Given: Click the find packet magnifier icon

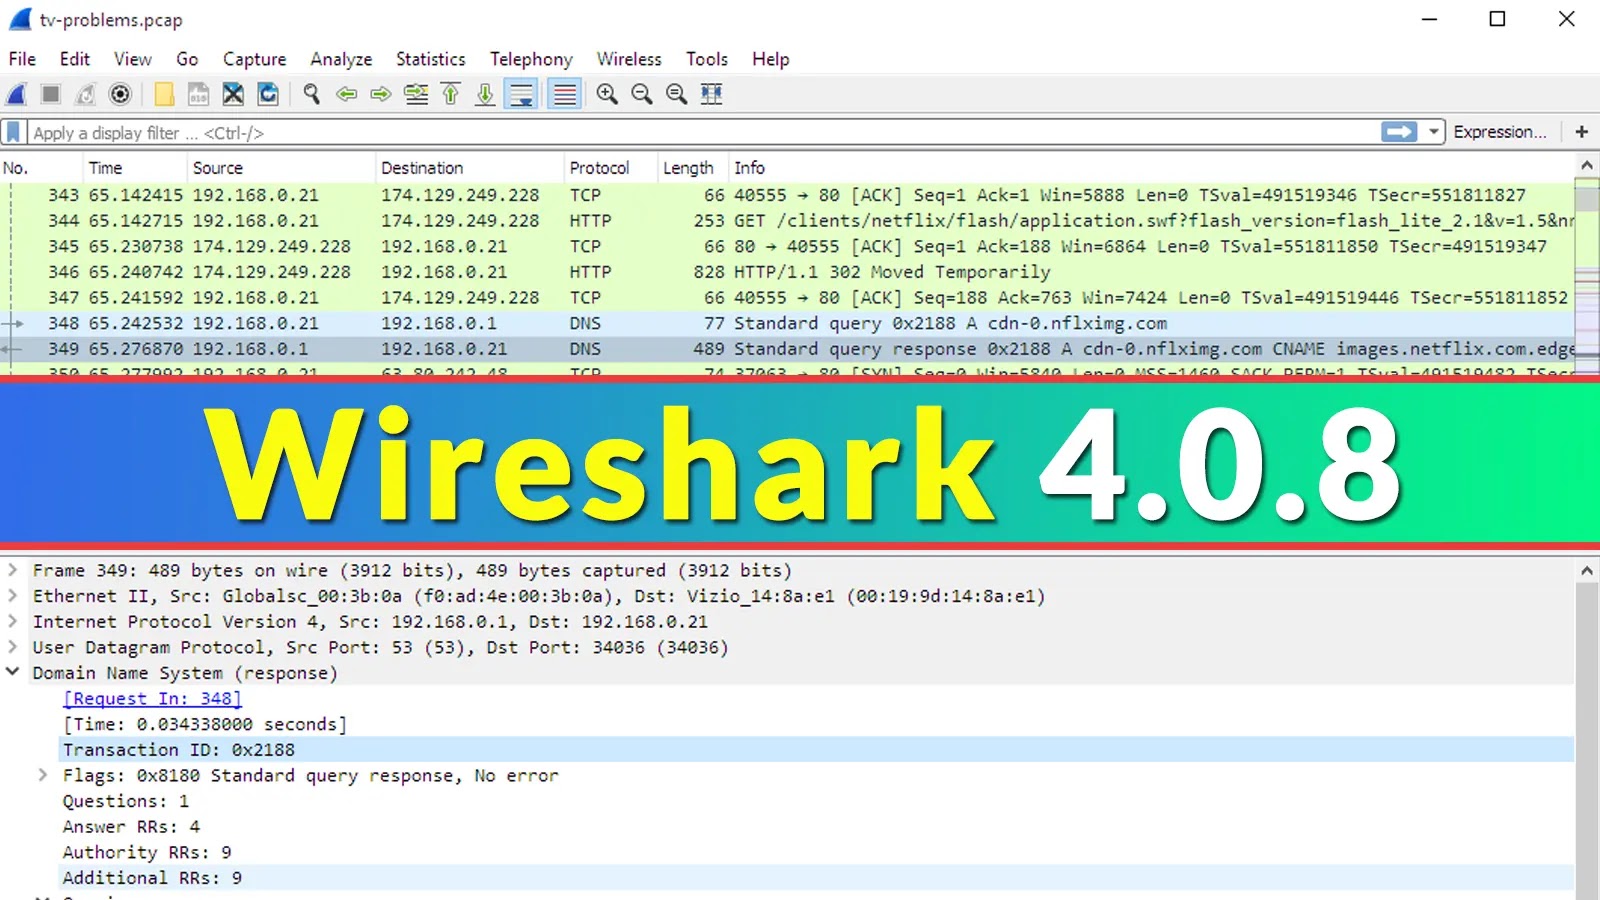Looking at the screenshot, I should pos(312,94).
